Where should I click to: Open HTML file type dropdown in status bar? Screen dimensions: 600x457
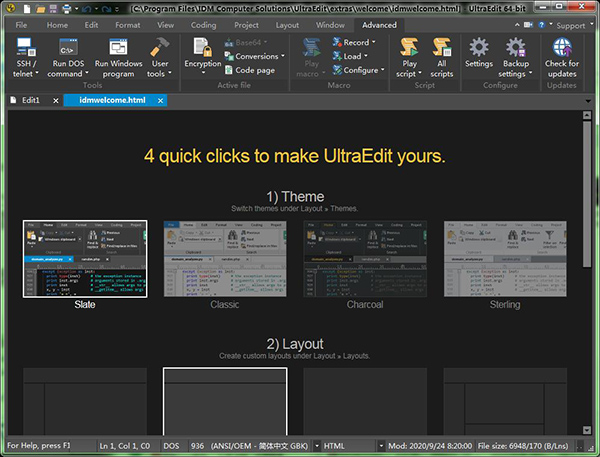coord(381,446)
